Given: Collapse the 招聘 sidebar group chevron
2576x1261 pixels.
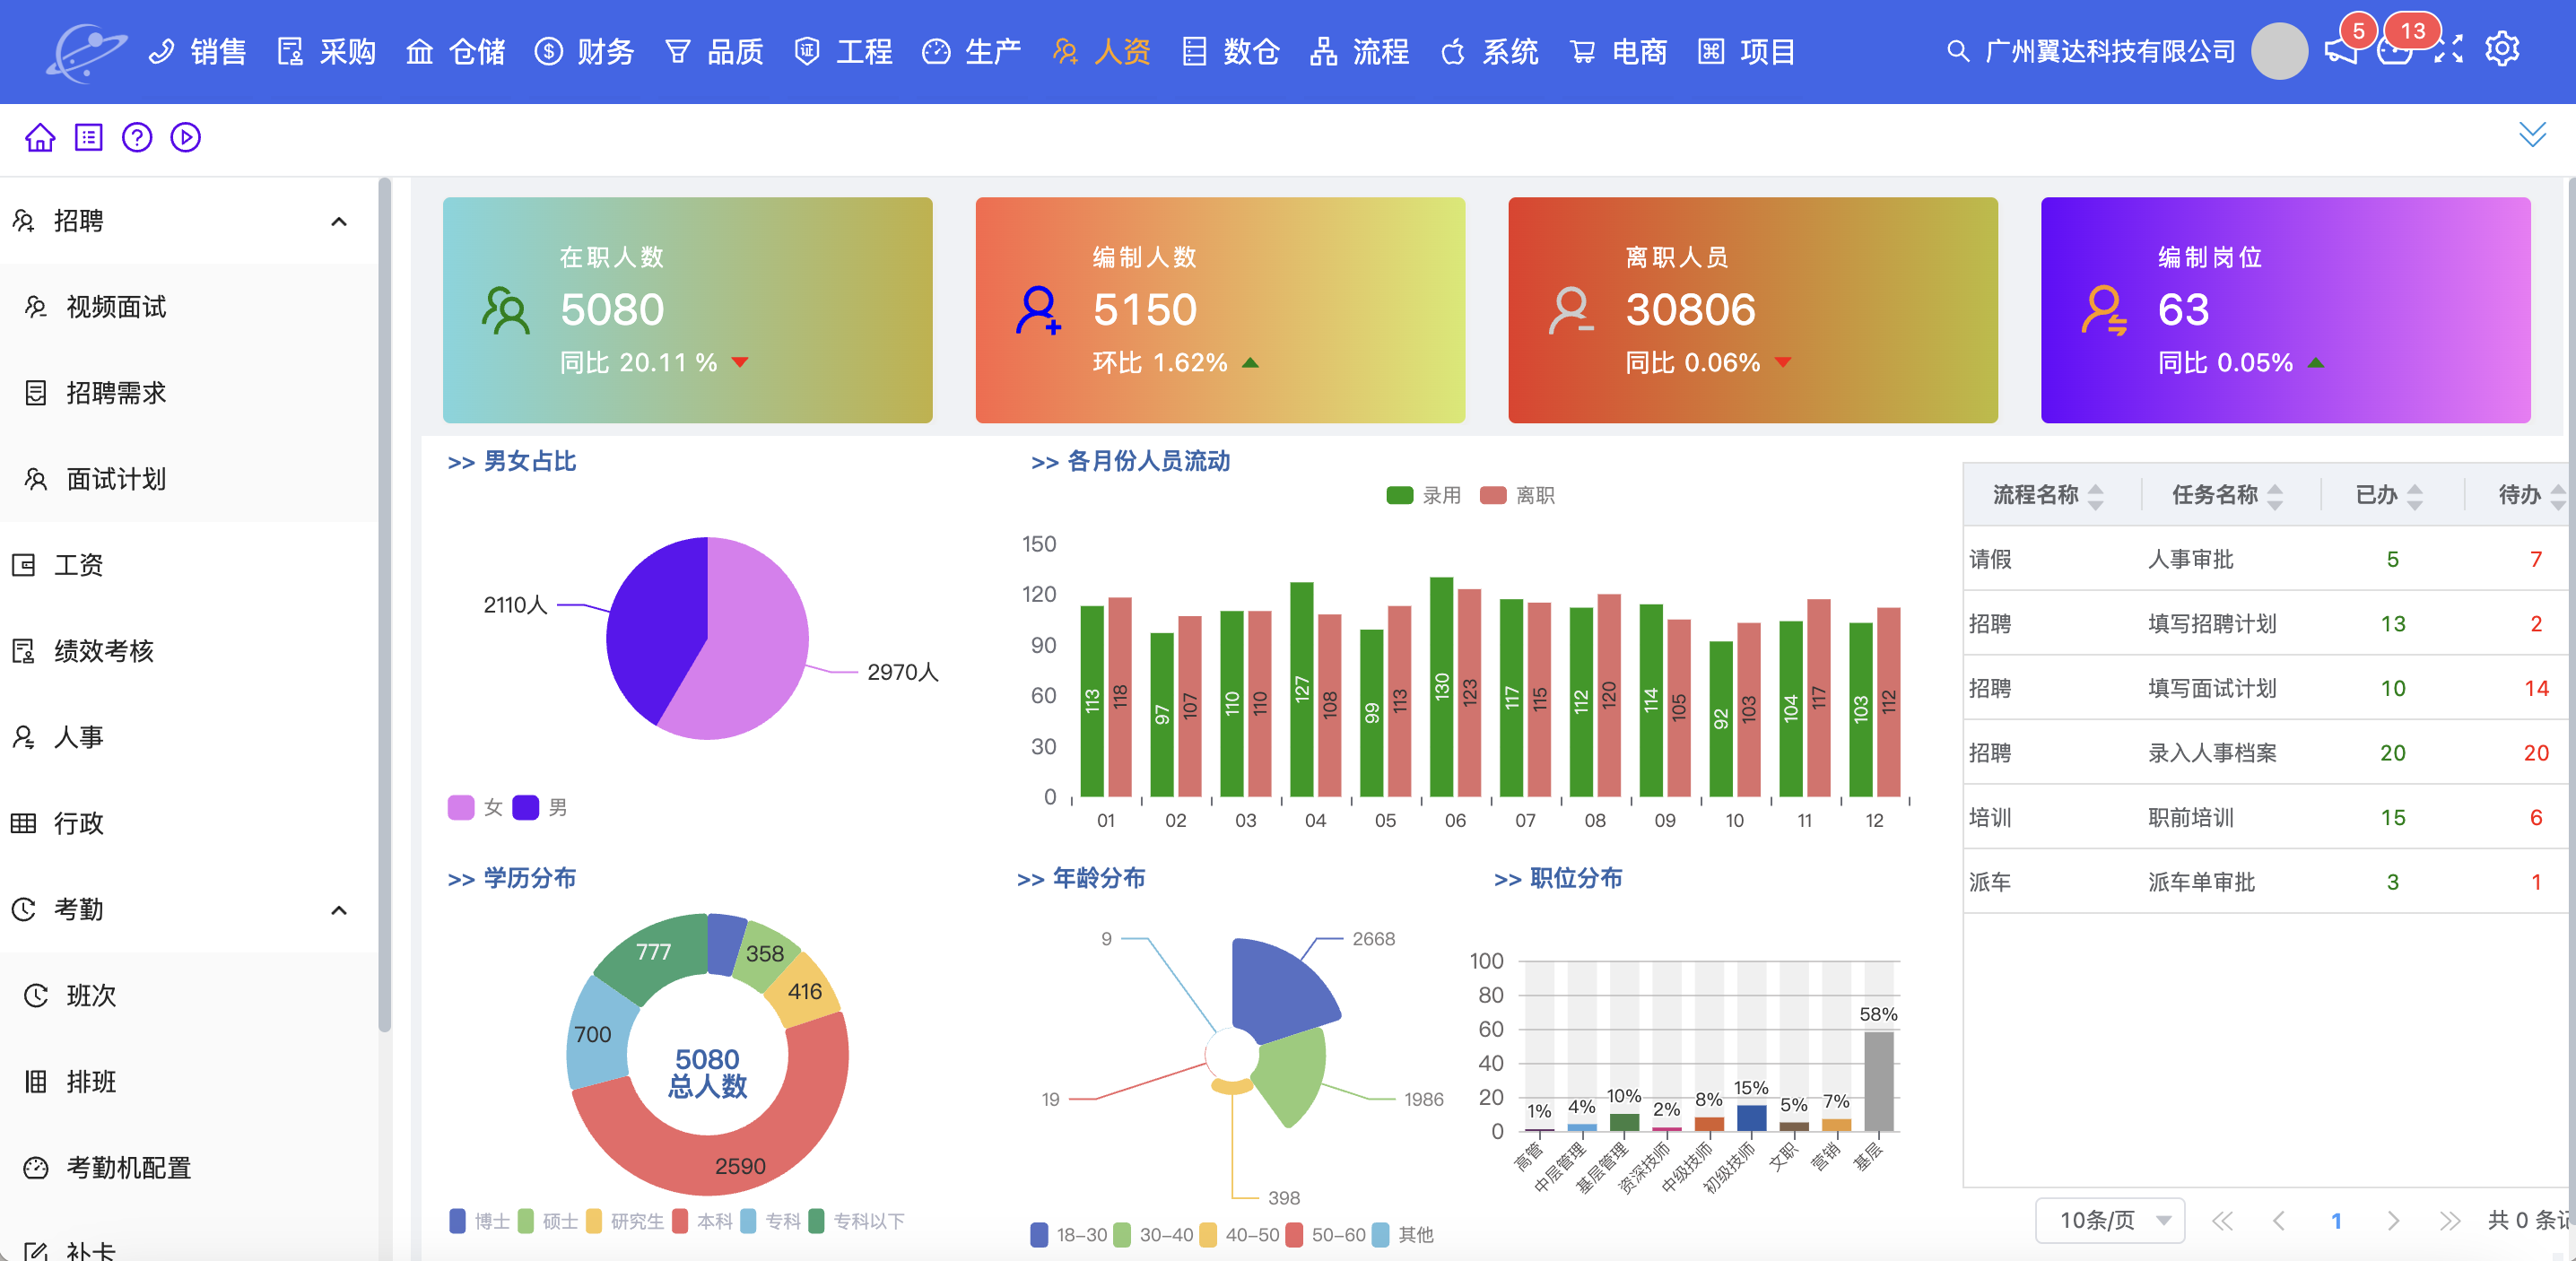Looking at the screenshot, I should point(339,221).
